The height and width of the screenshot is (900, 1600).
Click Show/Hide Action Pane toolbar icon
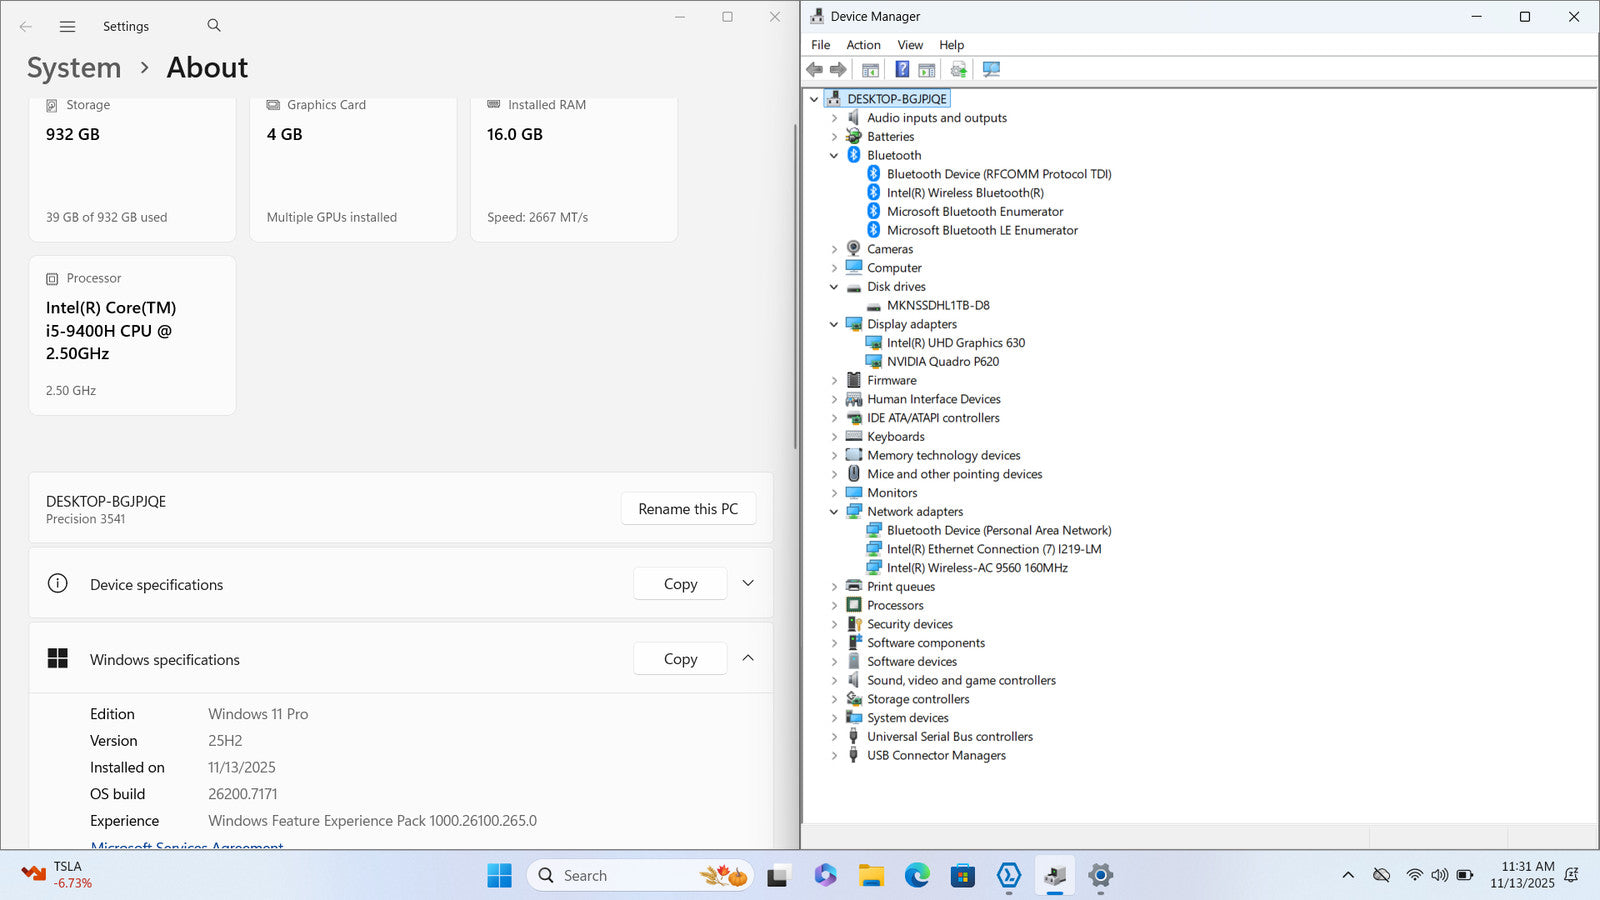(x=927, y=69)
